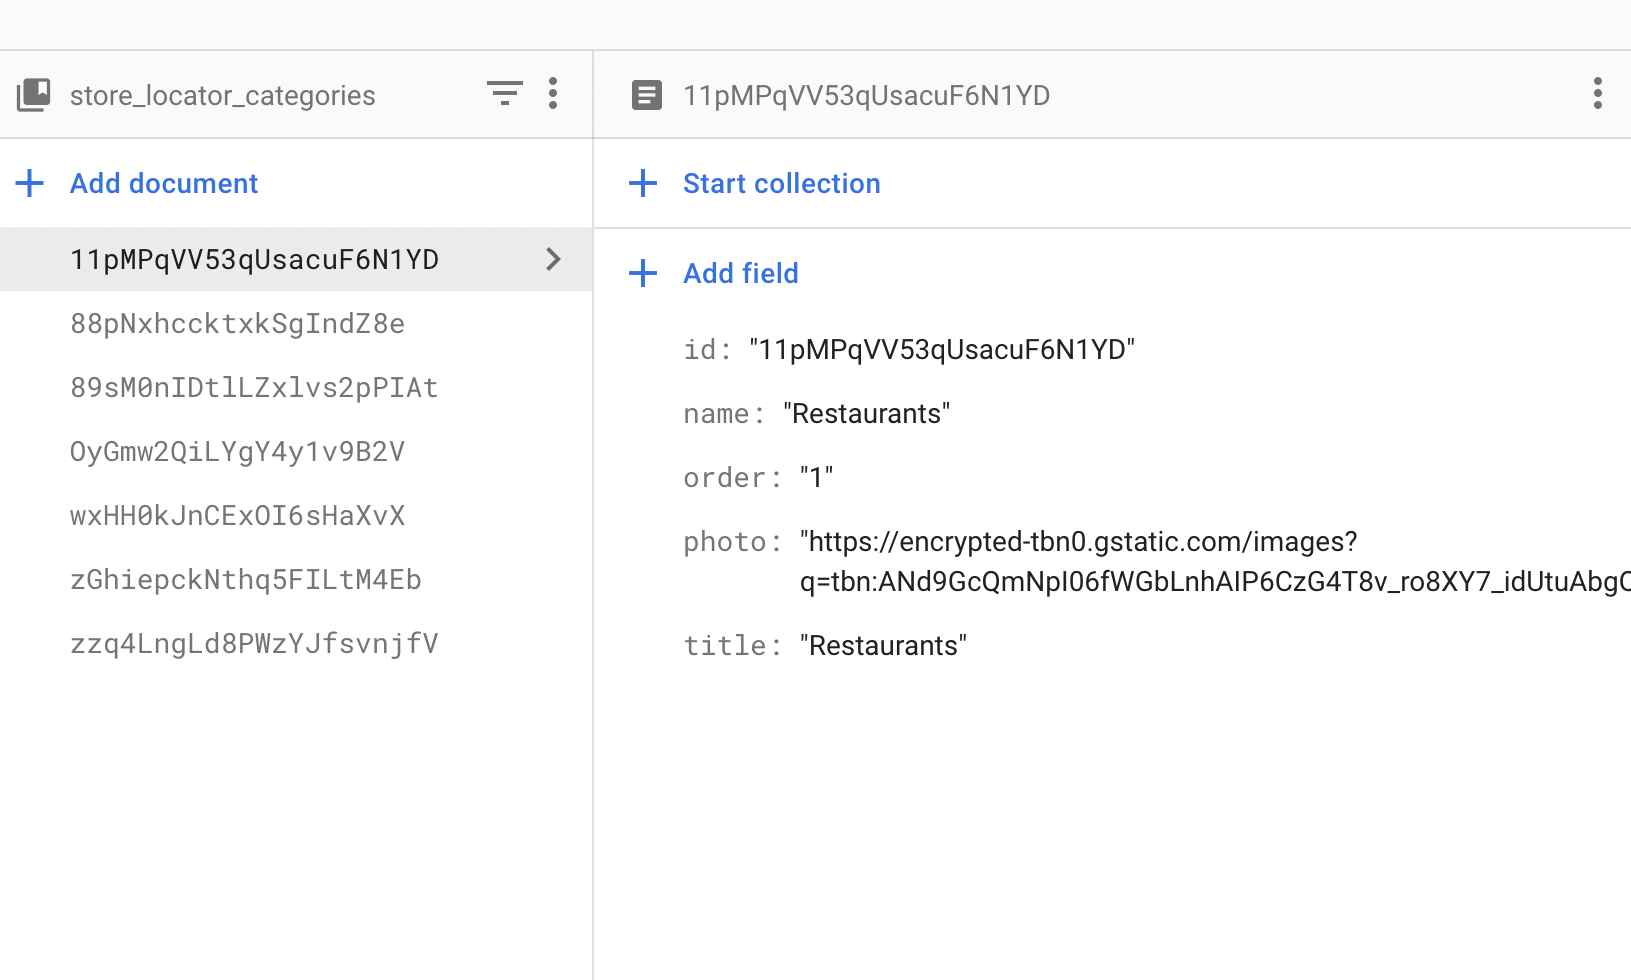
Task: Expand chevron on document 11pMPqVV53qUsacuF6N1YD
Action: (x=553, y=259)
